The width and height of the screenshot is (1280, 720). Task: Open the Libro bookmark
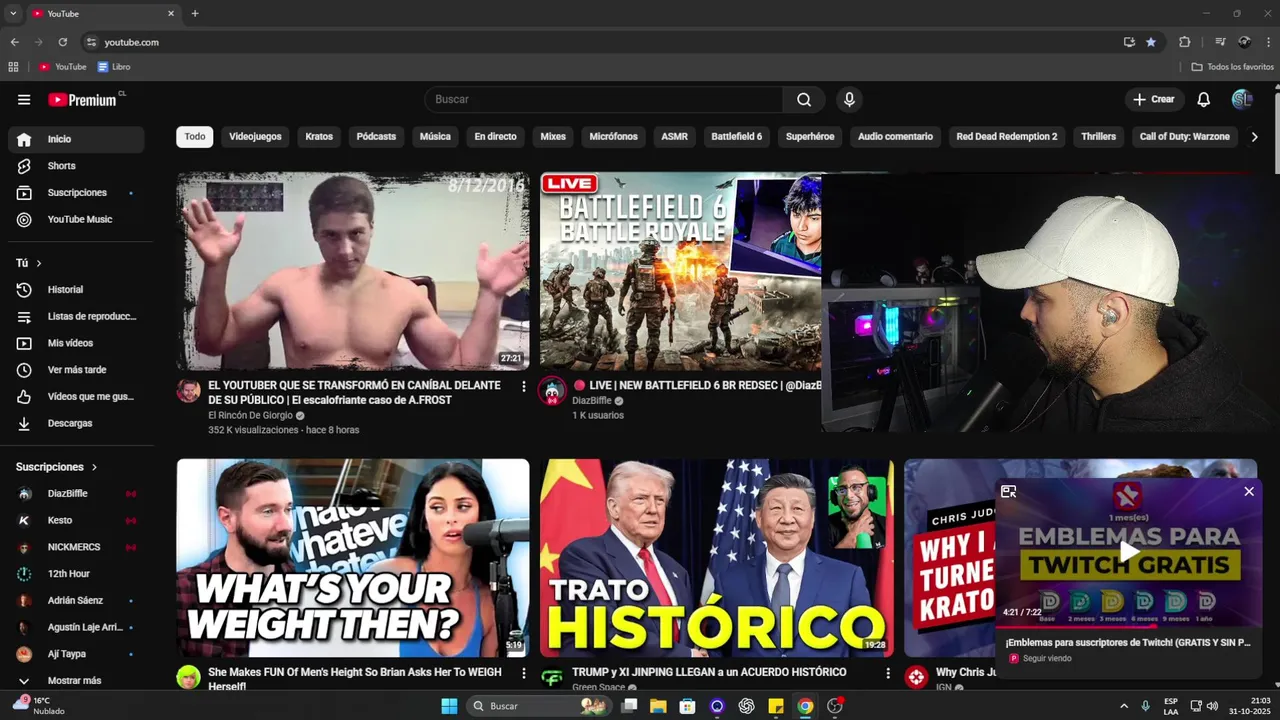tap(114, 67)
